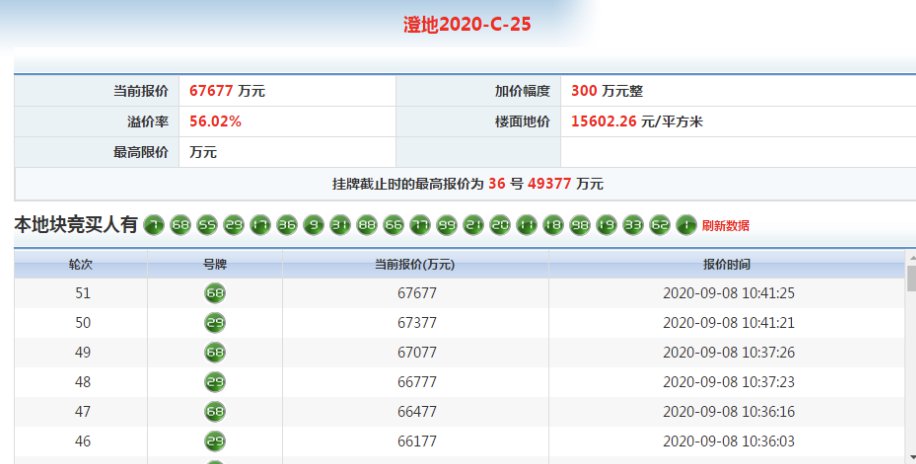Click the 报价时间 column header
Viewport: 916px width, 464px height.
[726, 265]
